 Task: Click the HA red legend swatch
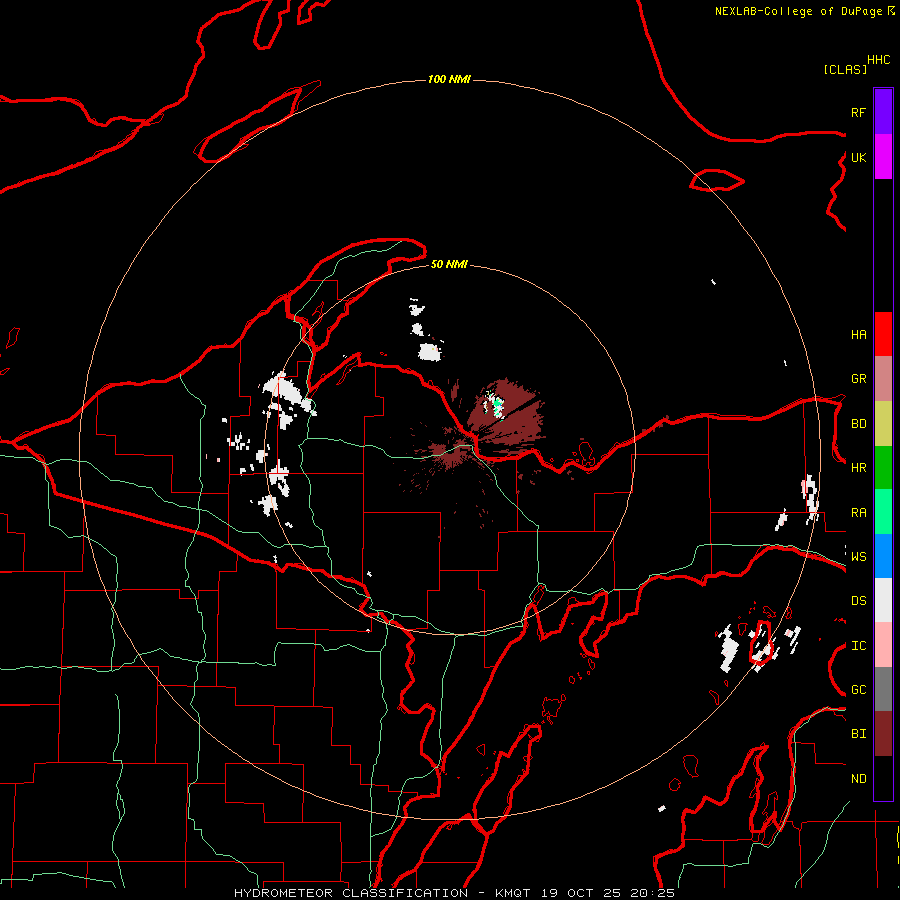click(883, 334)
